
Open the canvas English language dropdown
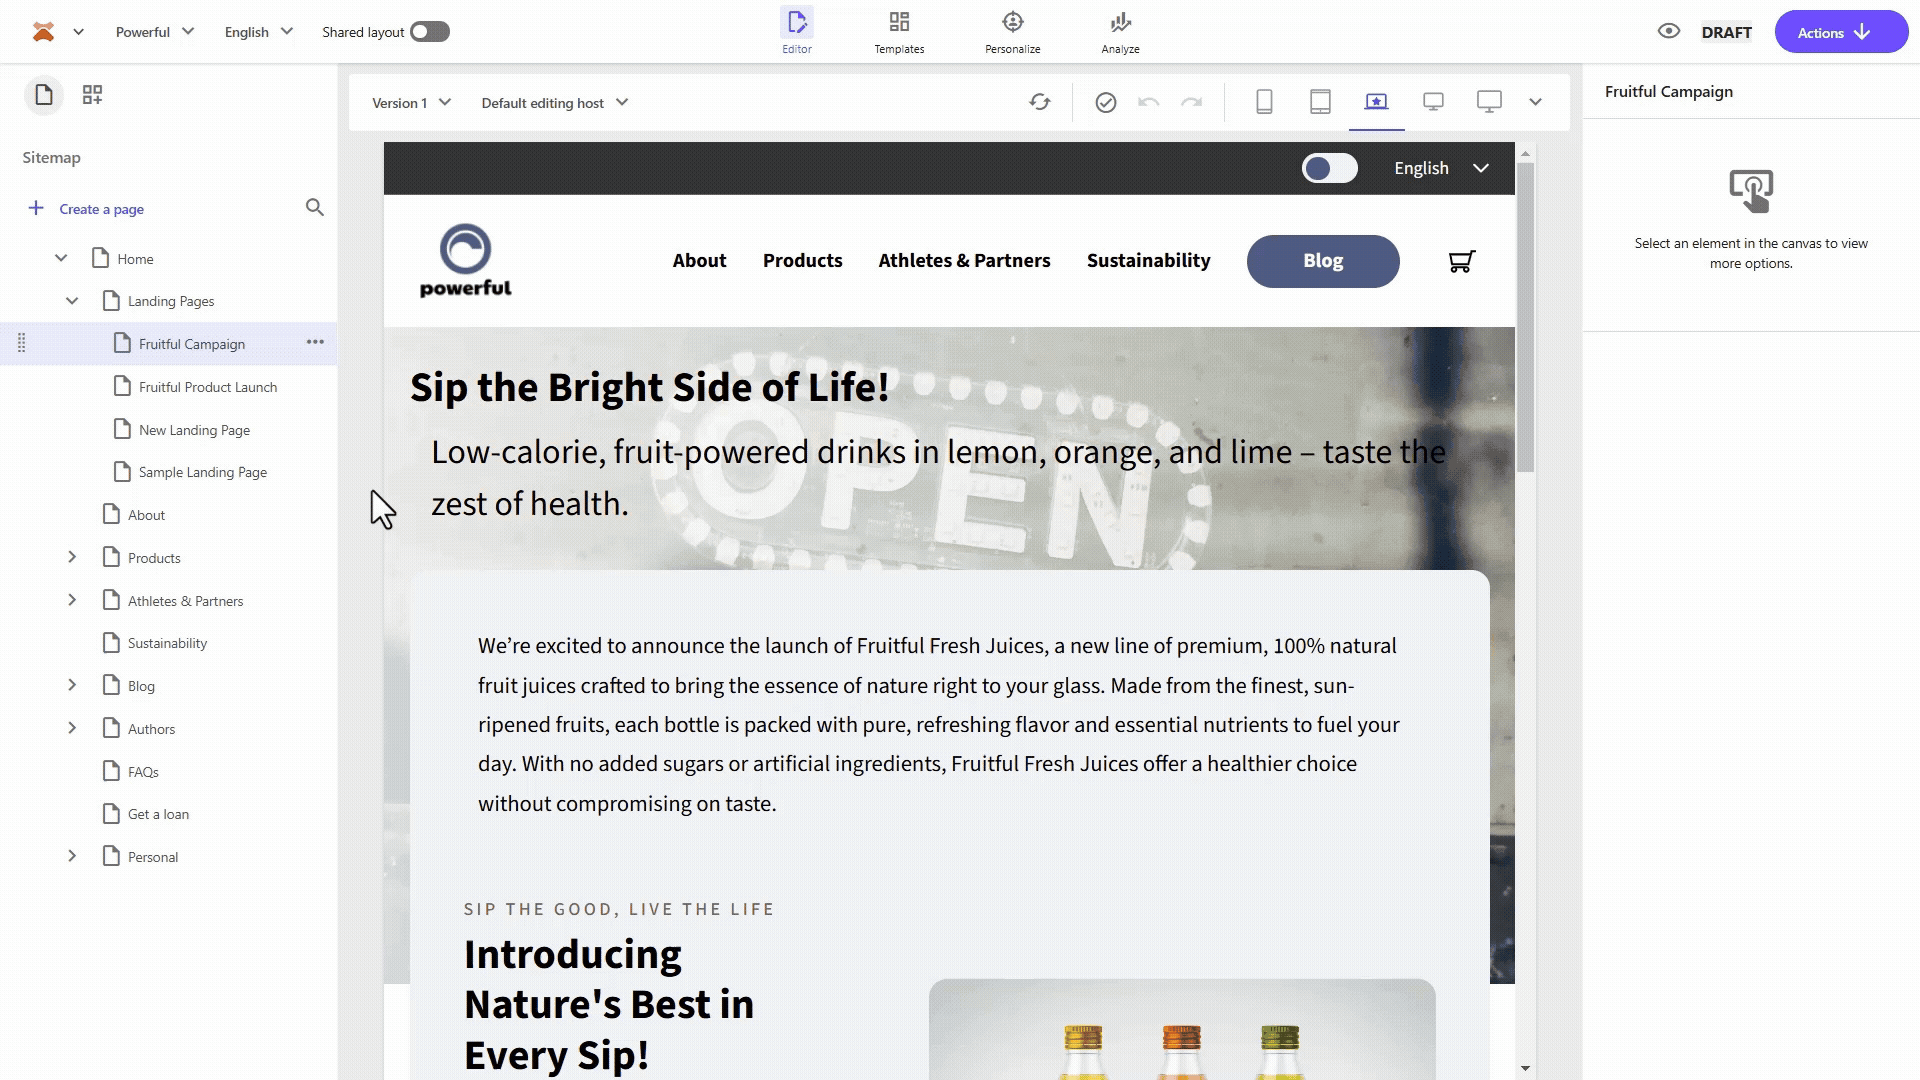point(1442,168)
